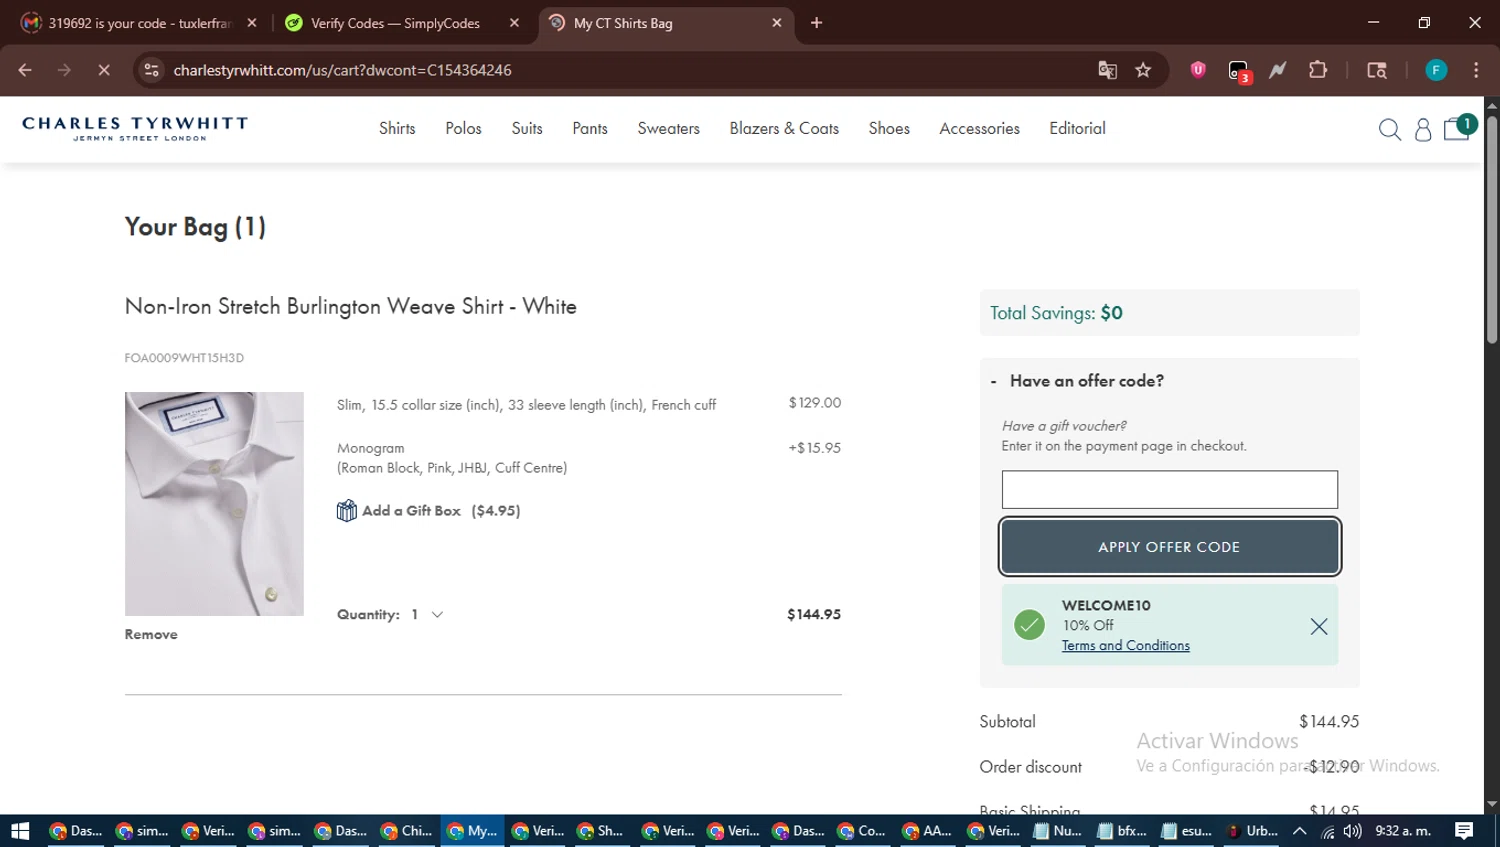Open the Terms and Conditions link
This screenshot has width=1500, height=847.
pyautogui.click(x=1126, y=646)
